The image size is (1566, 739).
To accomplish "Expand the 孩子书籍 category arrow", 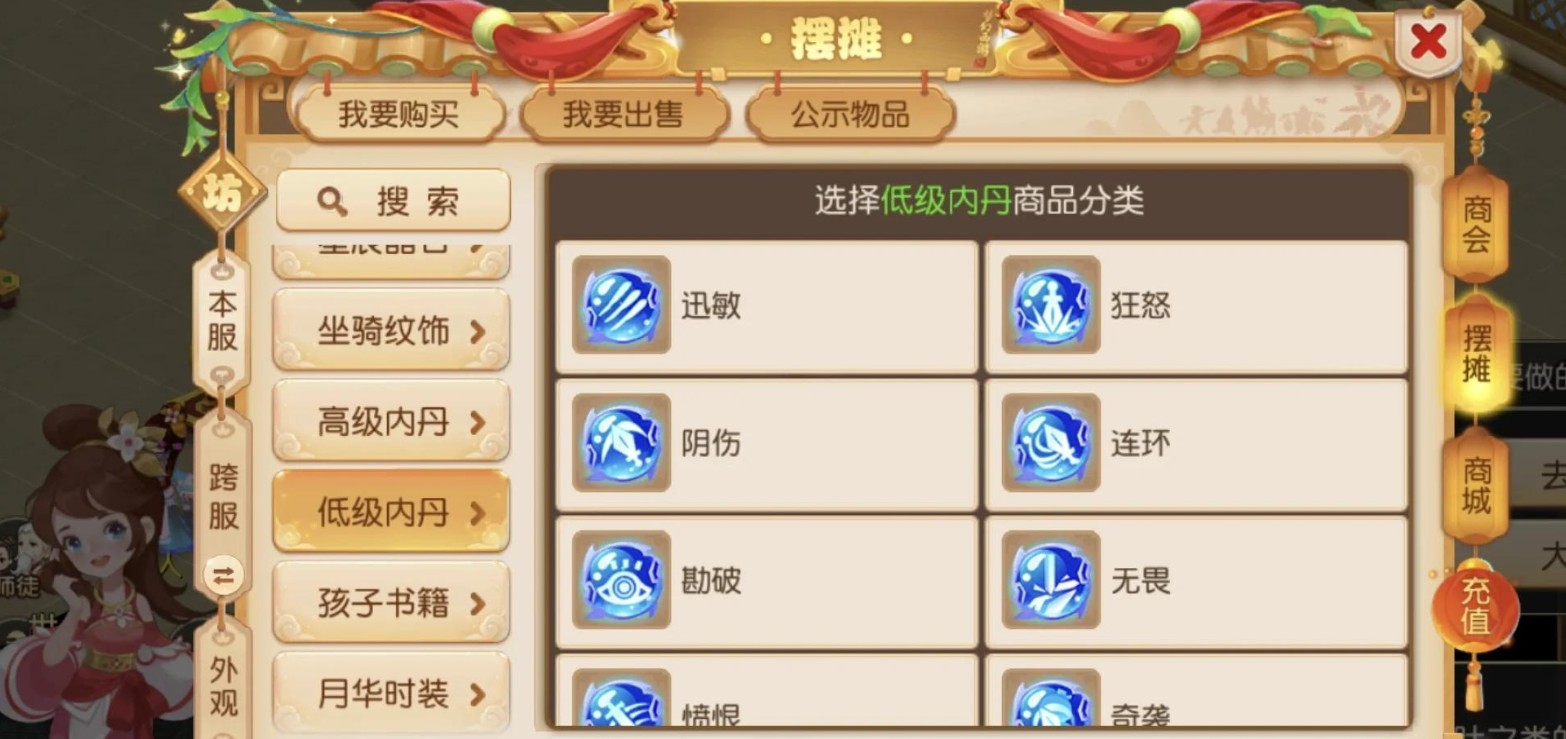I will [x=478, y=604].
